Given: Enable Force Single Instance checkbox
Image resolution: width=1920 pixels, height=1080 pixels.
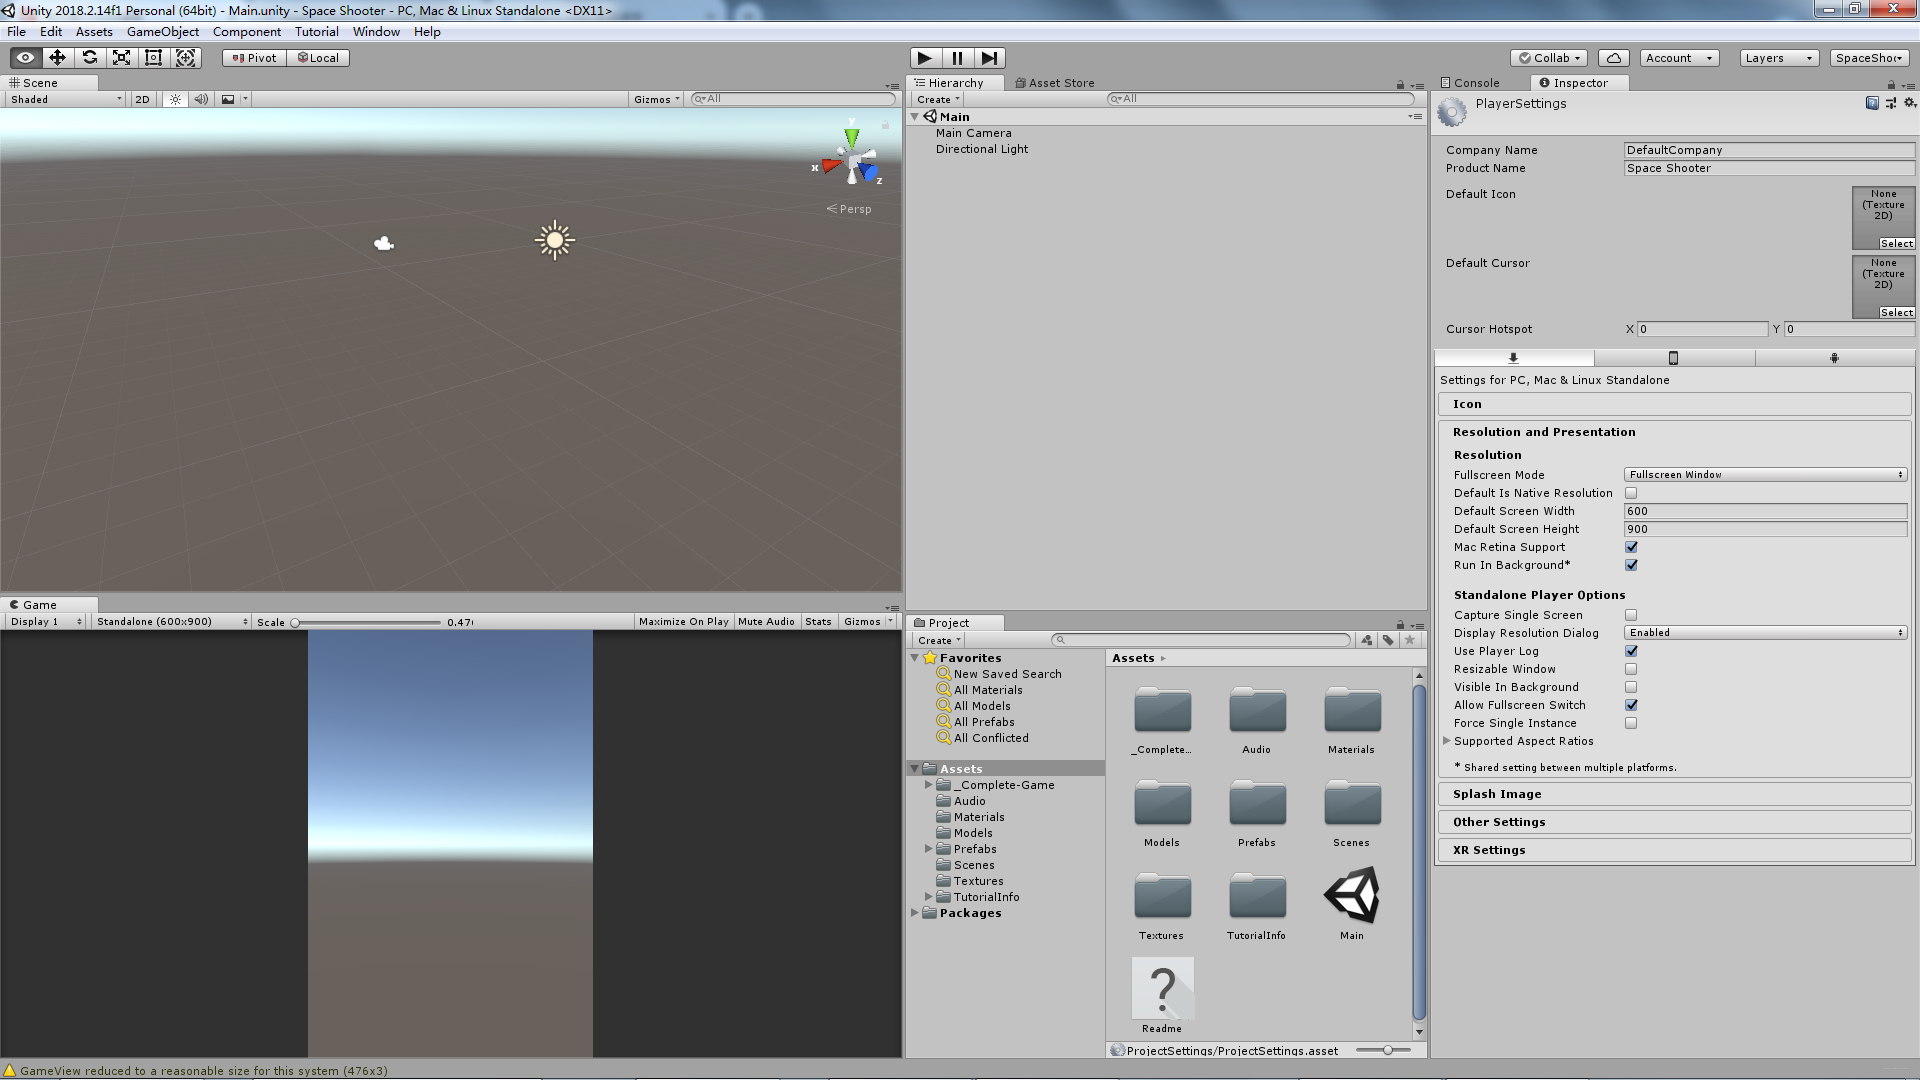Looking at the screenshot, I should pos(1631,723).
